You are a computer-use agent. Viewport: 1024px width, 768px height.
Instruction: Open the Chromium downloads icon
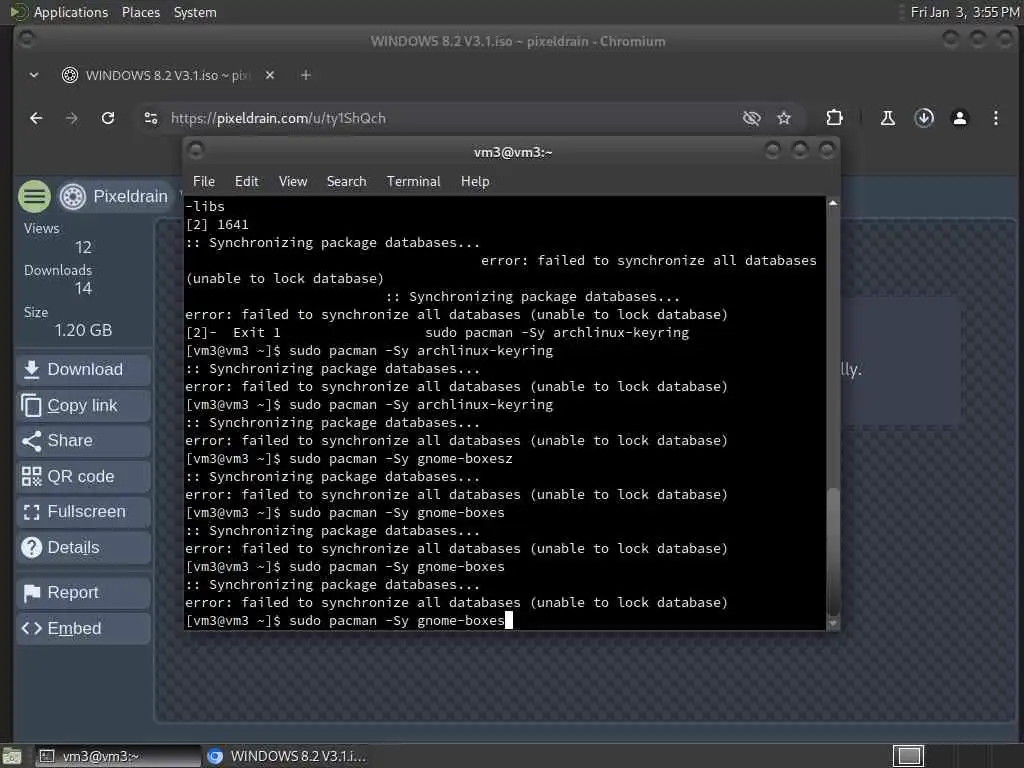coord(923,118)
